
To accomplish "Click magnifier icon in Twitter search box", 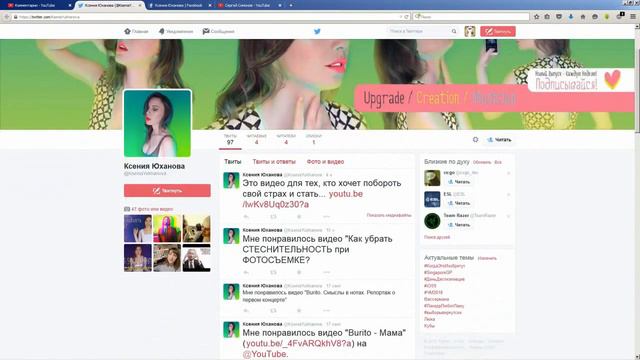I will click(454, 31).
